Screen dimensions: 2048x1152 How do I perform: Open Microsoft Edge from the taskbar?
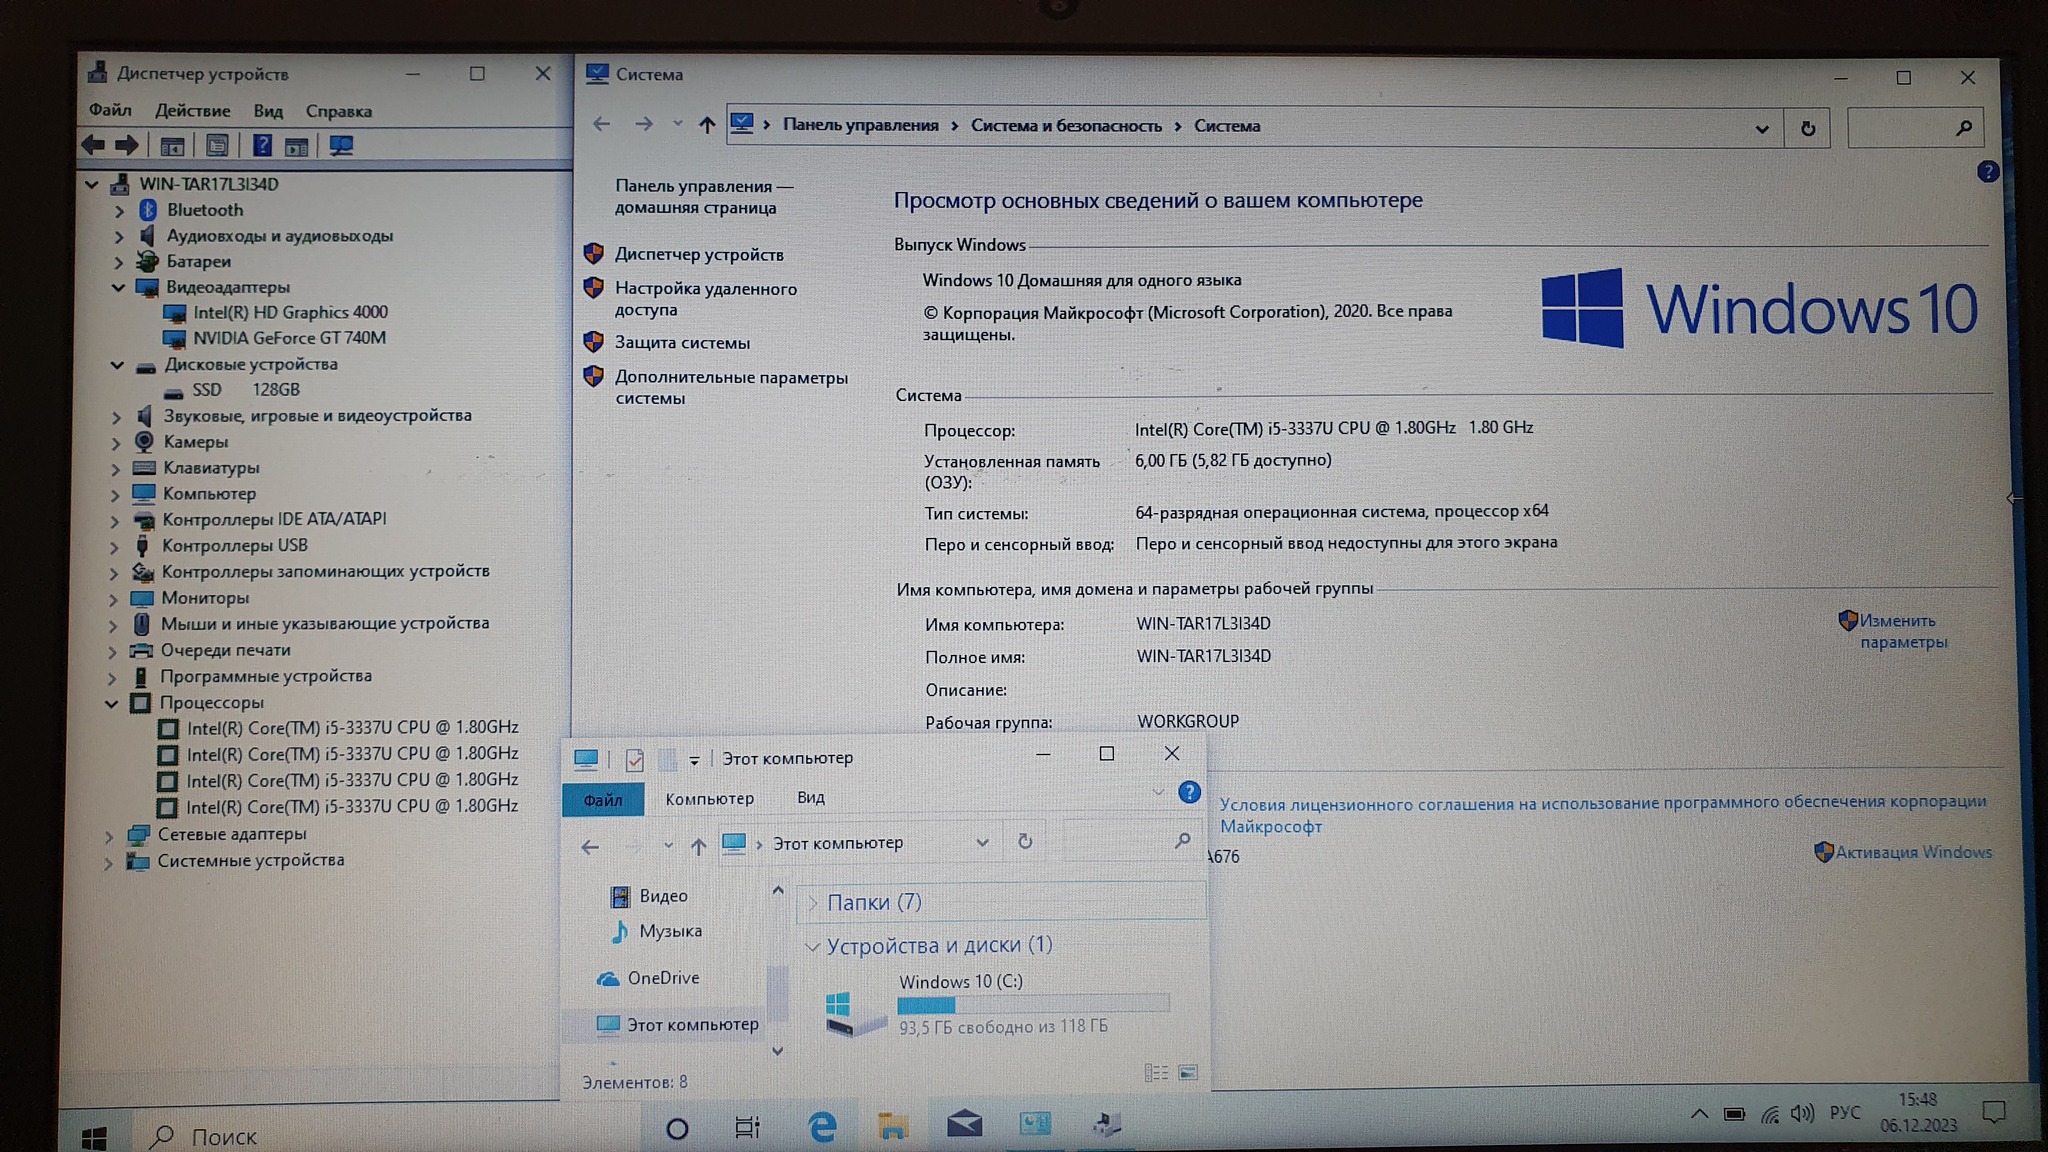[x=822, y=1127]
